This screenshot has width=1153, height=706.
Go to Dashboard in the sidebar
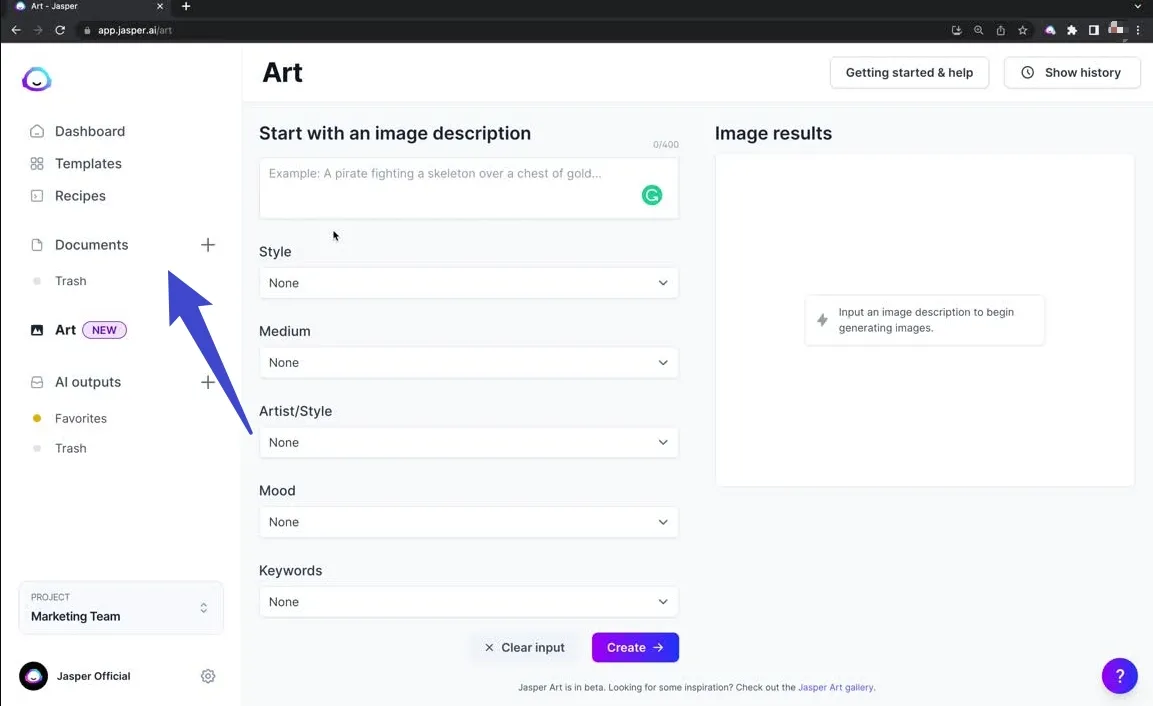89,131
